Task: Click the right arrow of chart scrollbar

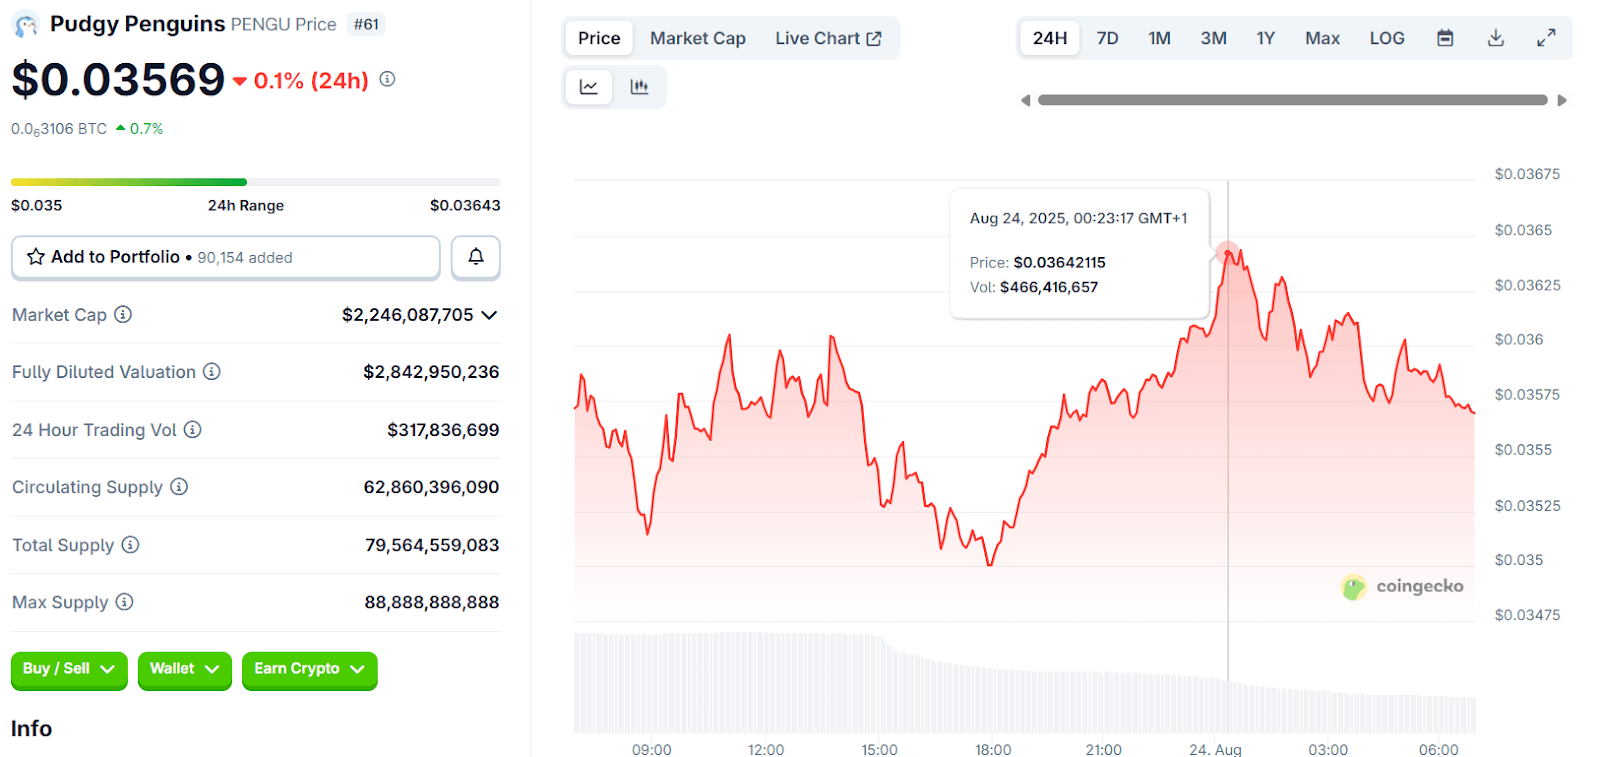Action: [1562, 100]
